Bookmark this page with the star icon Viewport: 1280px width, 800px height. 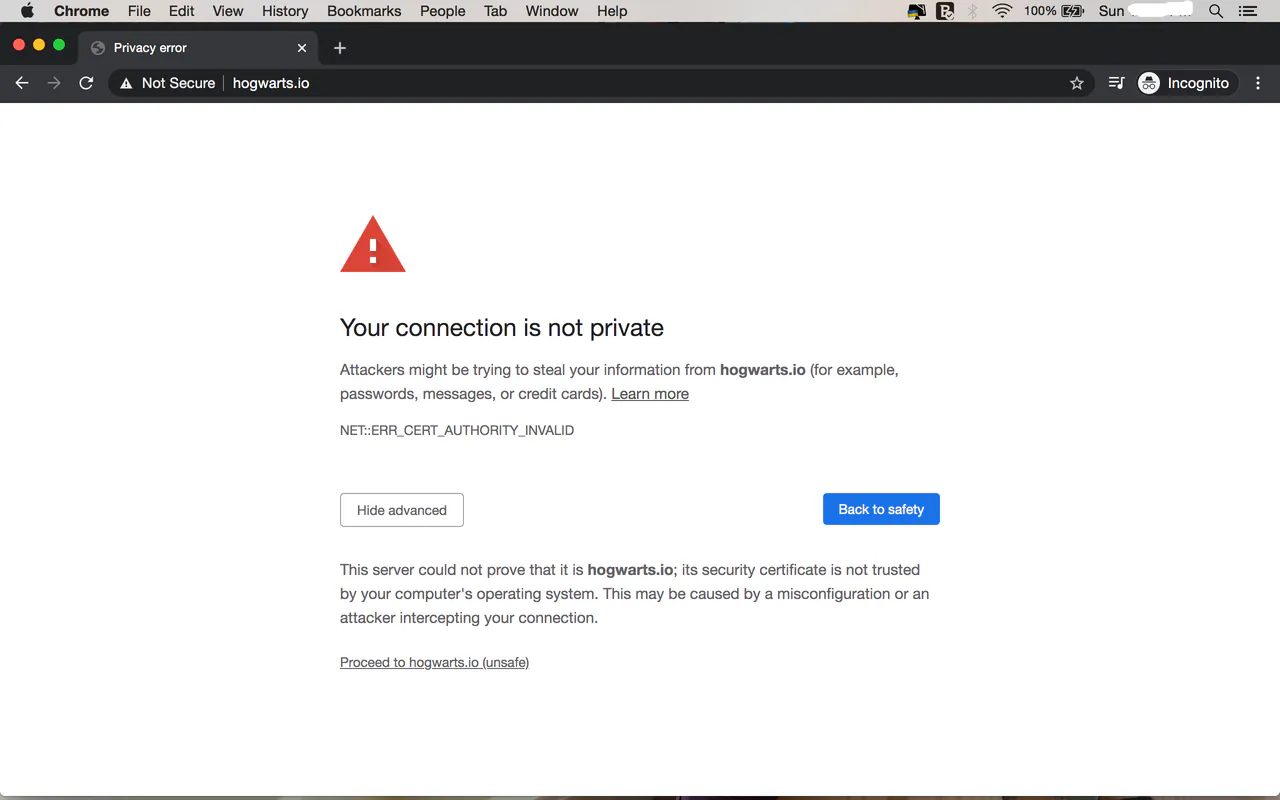pos(1077,83)
